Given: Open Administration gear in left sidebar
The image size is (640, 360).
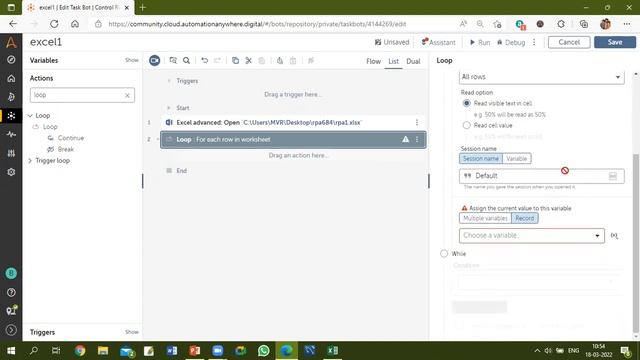Looking at the screenshot, I should (x=11, y=172).
